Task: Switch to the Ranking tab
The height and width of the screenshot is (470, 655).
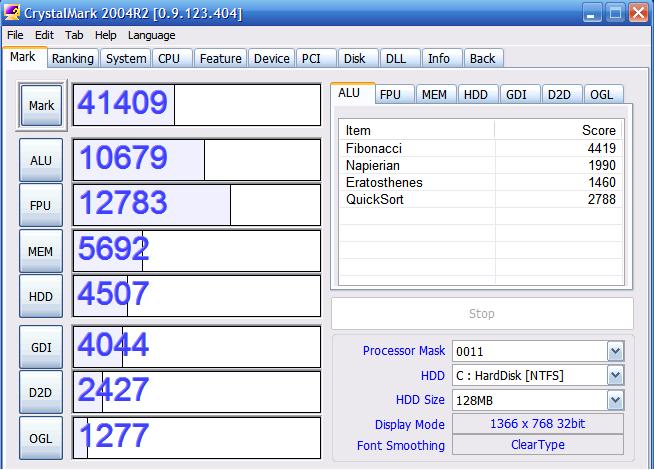Action: tap(73, 58)
